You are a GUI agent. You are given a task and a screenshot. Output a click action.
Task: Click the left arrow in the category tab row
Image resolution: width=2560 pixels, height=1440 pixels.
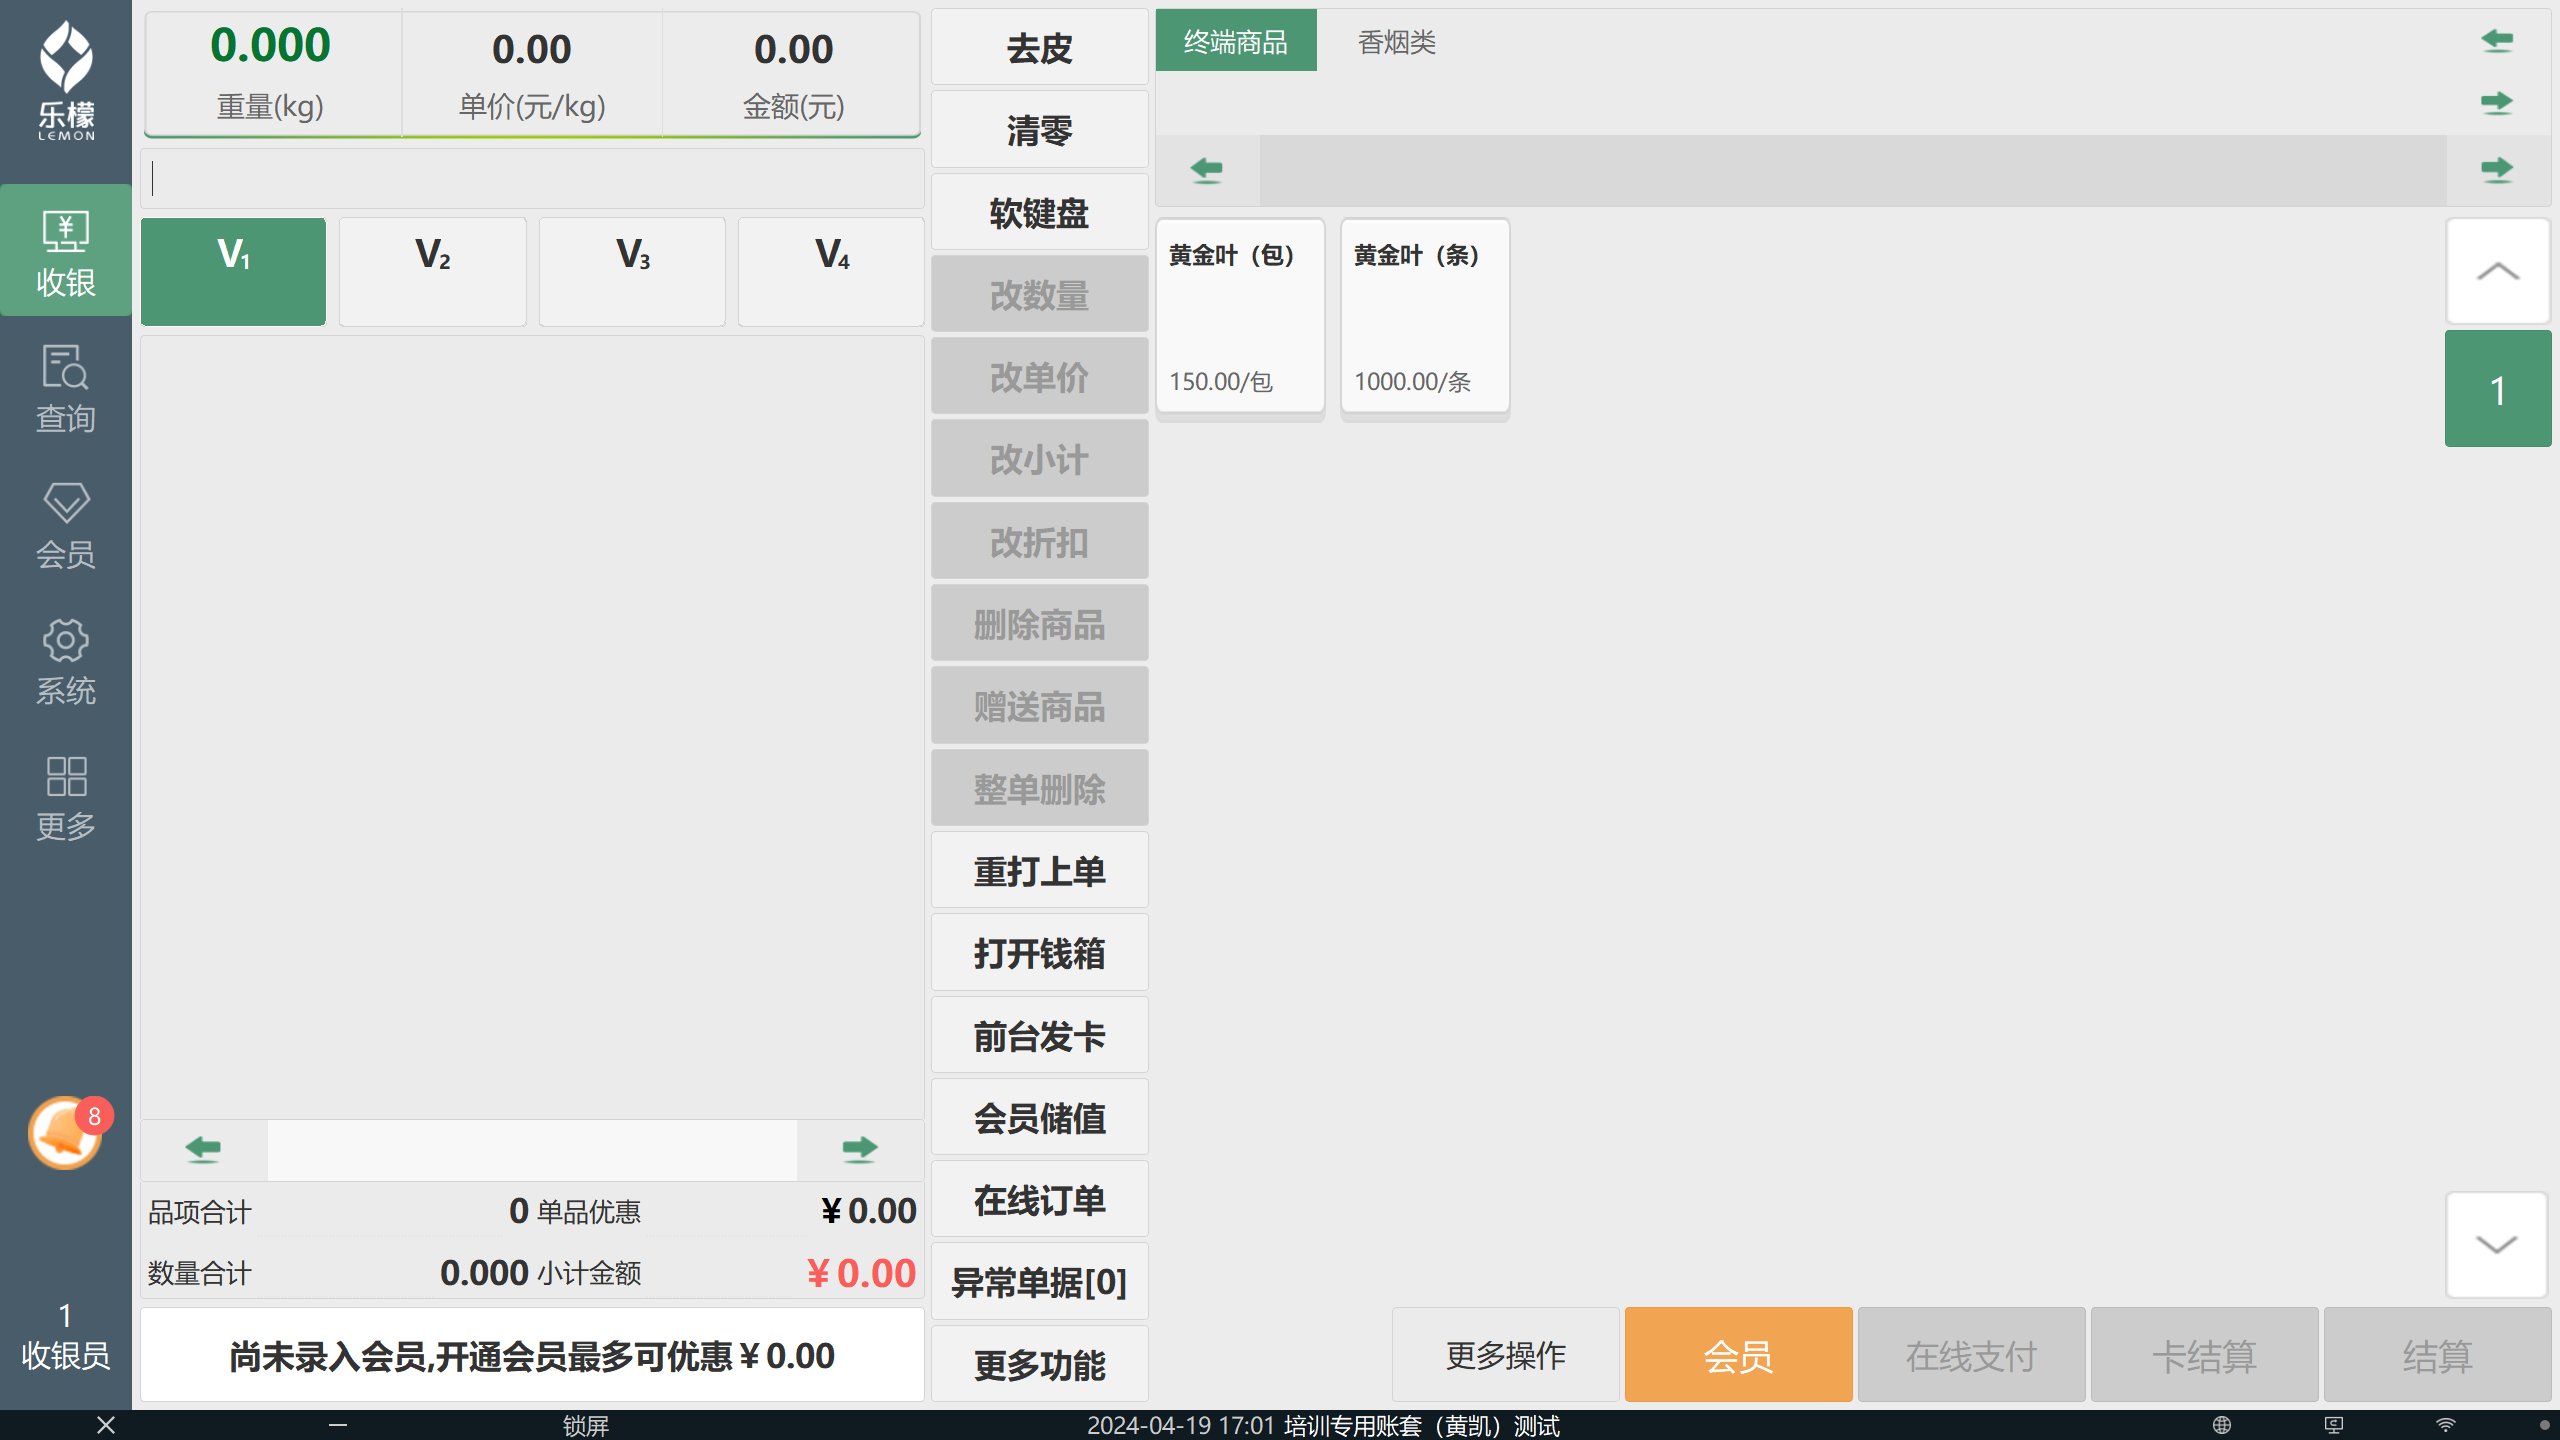pyautogui.click(x=2497, y=41)
